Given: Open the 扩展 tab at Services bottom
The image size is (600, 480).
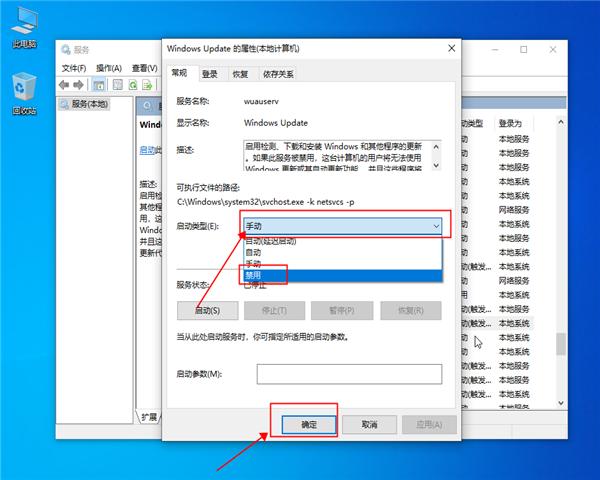Looking at the screenshot, I should [149, 417].
